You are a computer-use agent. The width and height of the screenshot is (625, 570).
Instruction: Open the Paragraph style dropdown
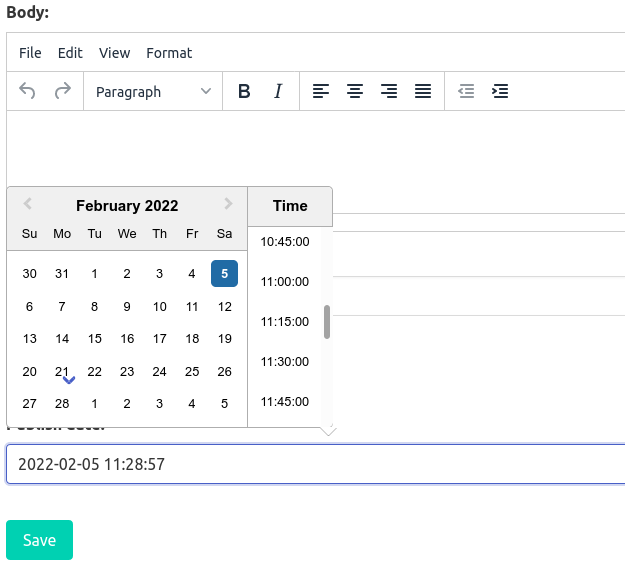coord(152,91)
